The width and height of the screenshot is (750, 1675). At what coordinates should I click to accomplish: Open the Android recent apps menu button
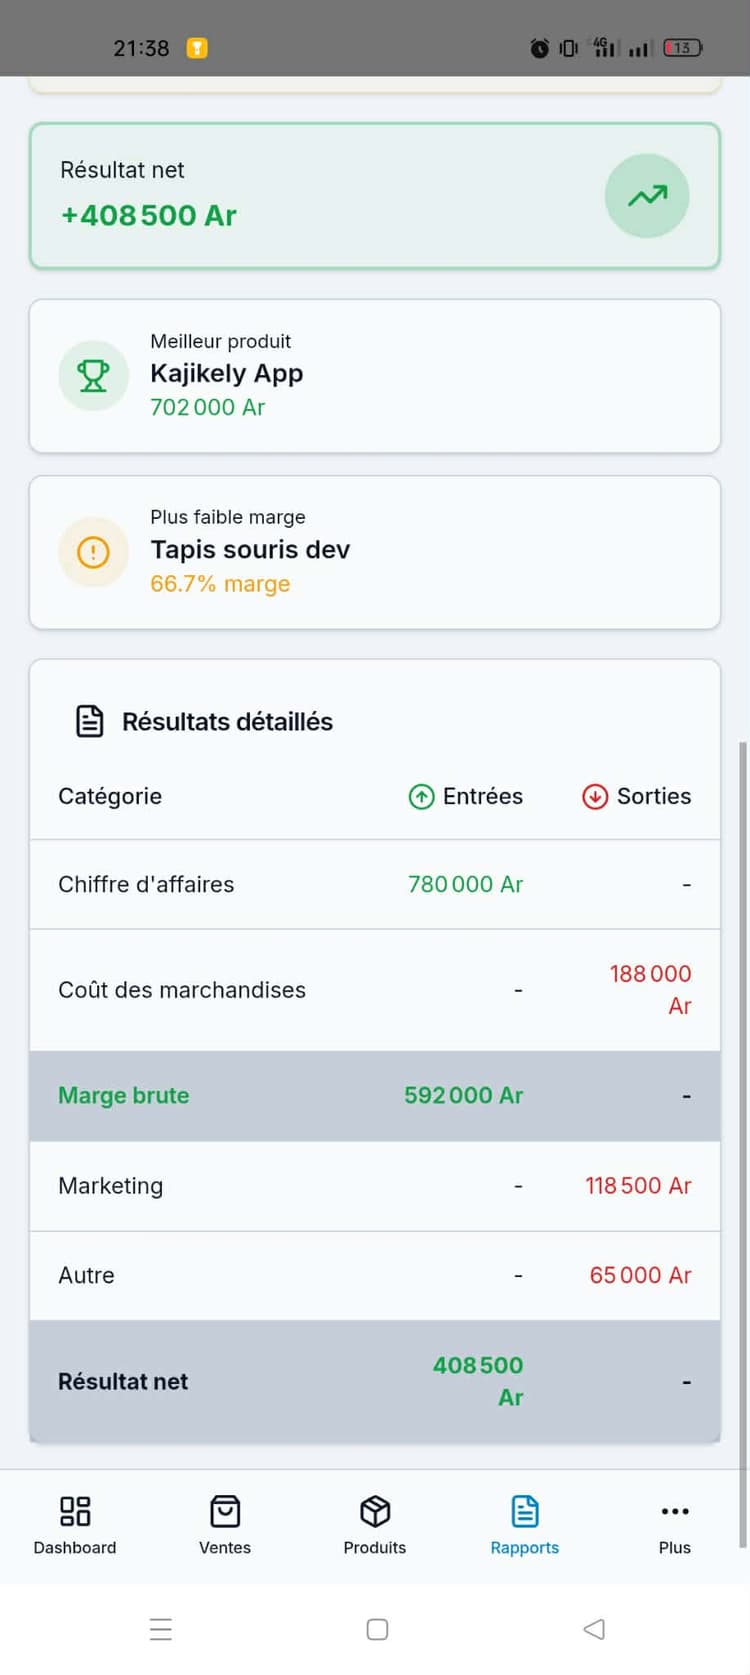pyautogui.click(x=161, y=1629)
